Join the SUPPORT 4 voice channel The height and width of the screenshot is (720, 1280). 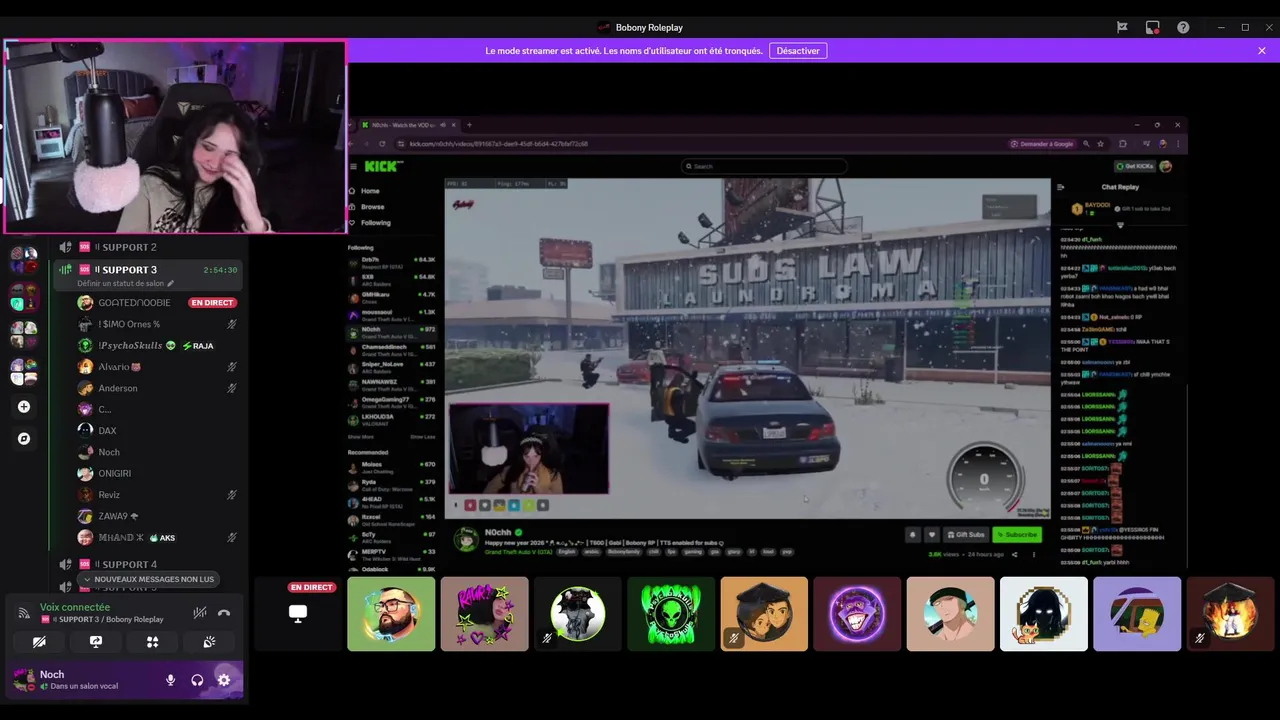pos(147,564)
